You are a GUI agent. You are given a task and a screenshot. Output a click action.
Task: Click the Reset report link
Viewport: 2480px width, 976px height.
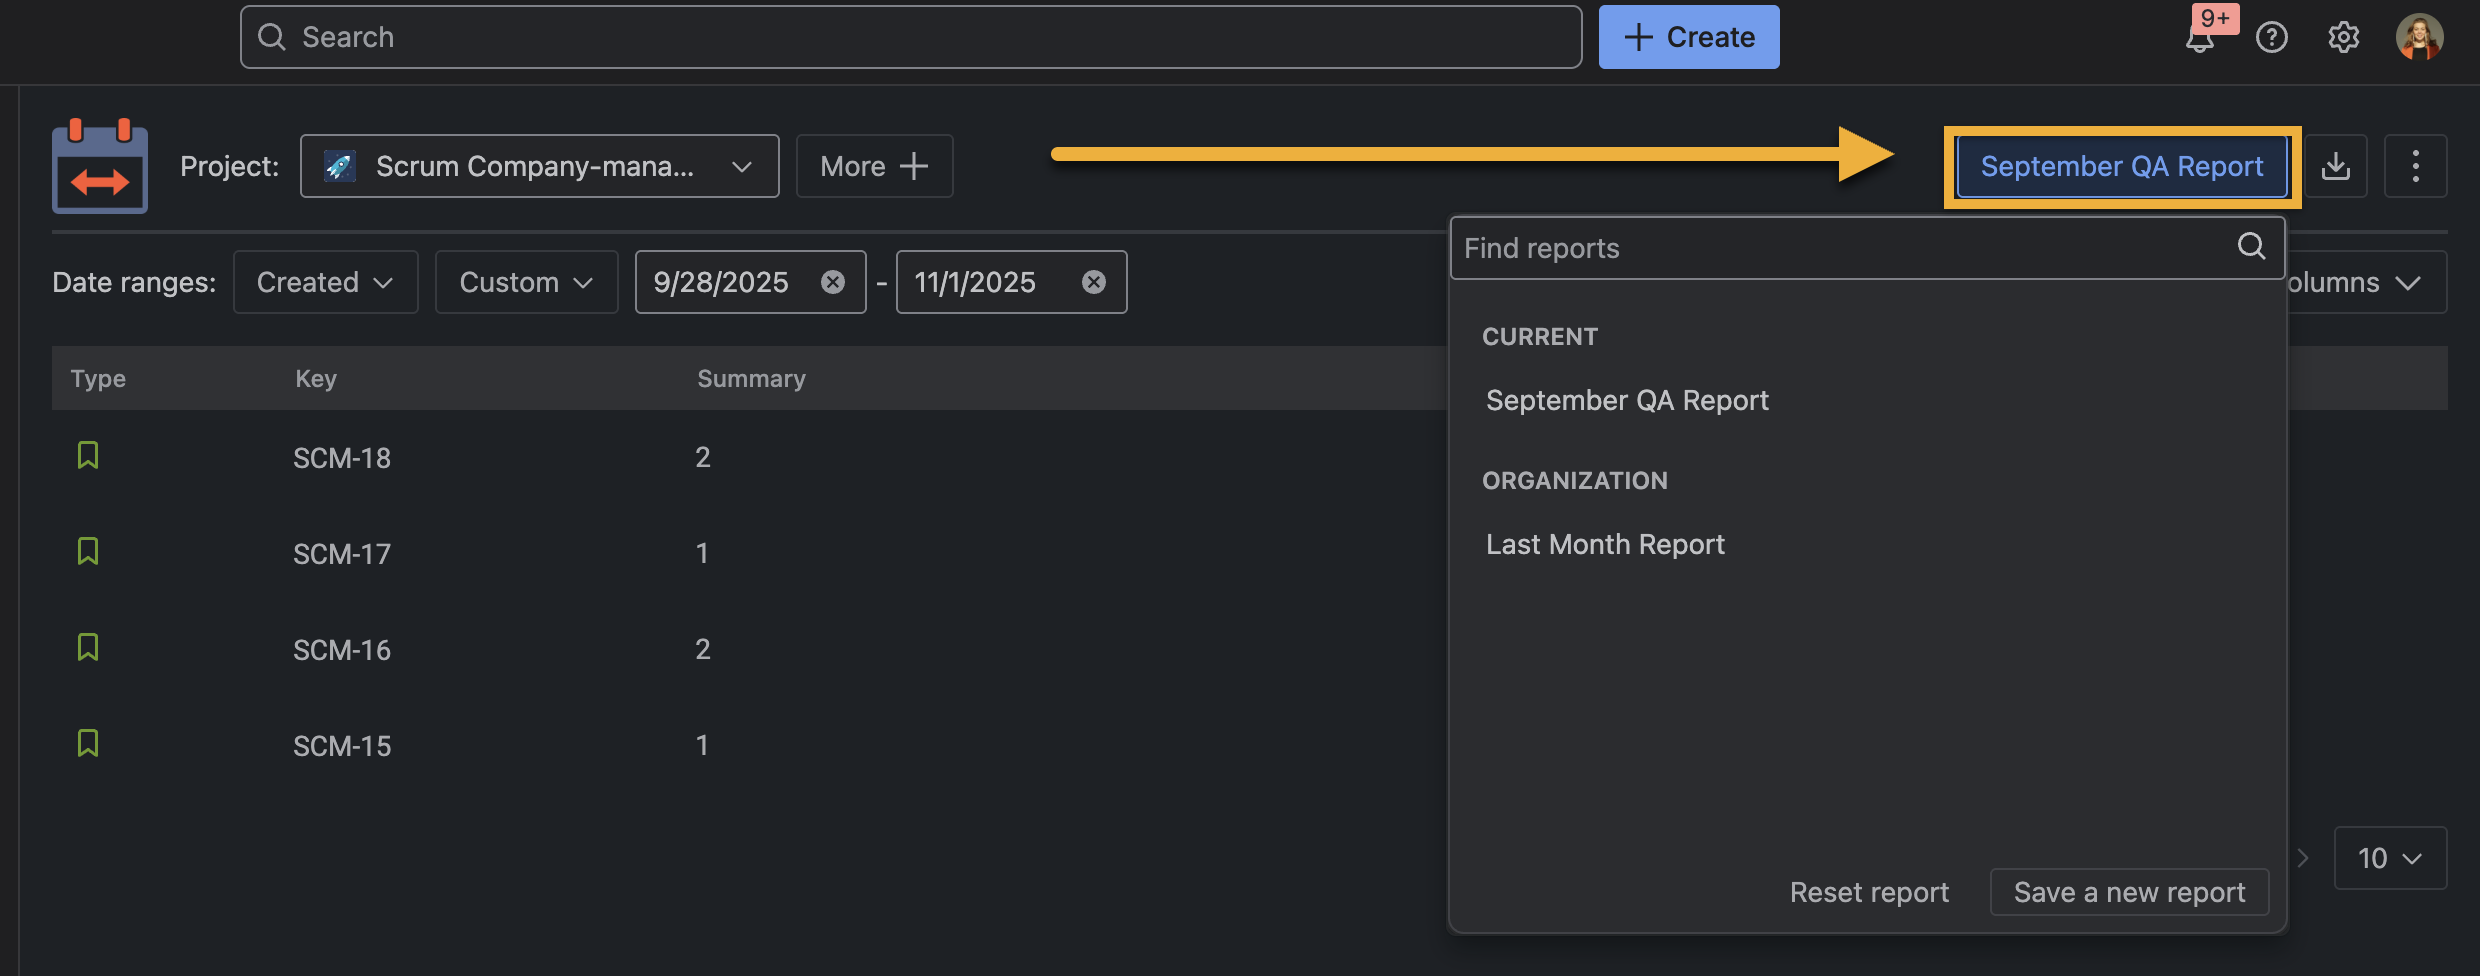(x=1869, y=892)
